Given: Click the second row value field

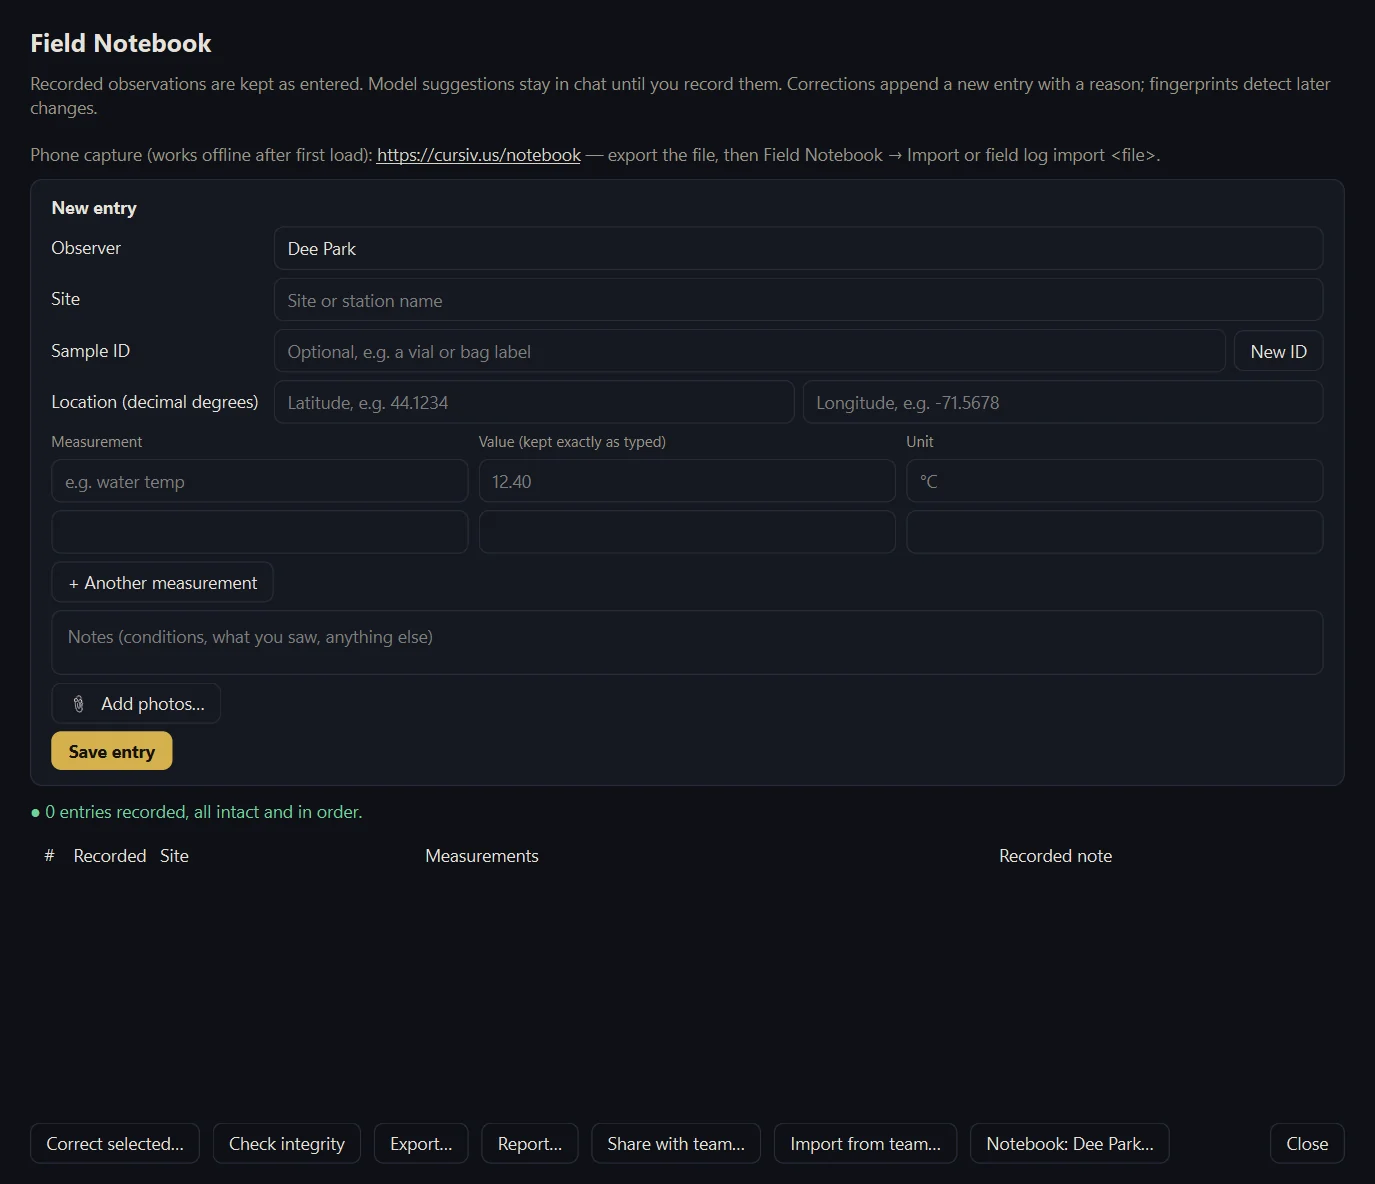Looking at the screenshot, I should 687,532.
